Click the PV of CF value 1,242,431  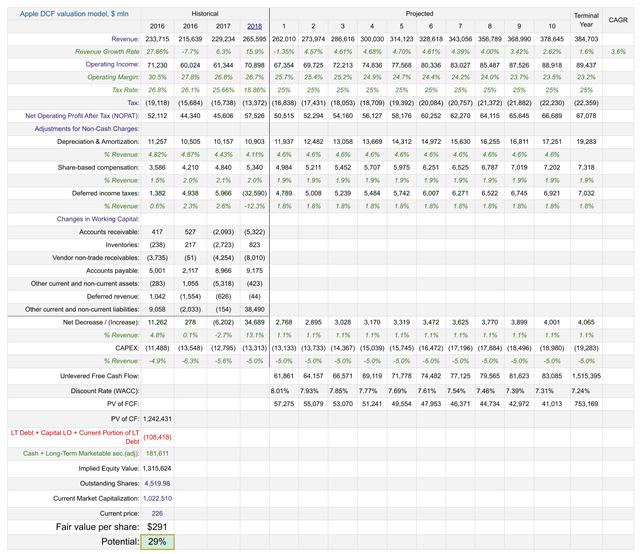pyautogui.click(x=157, y=419)
